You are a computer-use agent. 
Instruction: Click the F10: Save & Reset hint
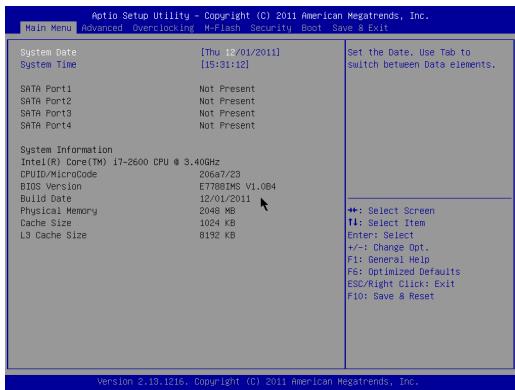pyautogui.click(x=391, y=296)
